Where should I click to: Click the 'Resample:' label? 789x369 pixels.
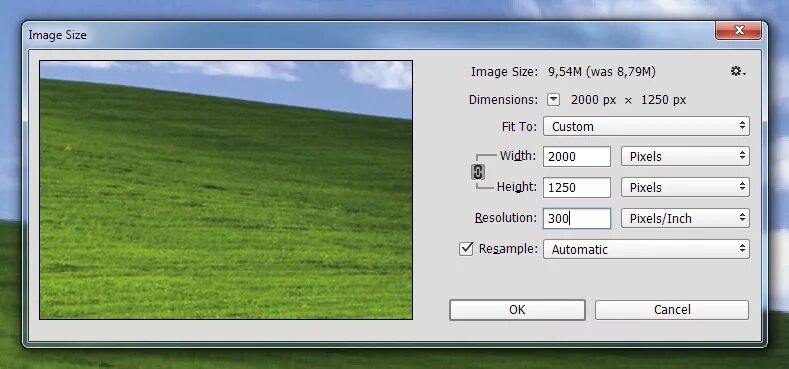click(508, 249)
